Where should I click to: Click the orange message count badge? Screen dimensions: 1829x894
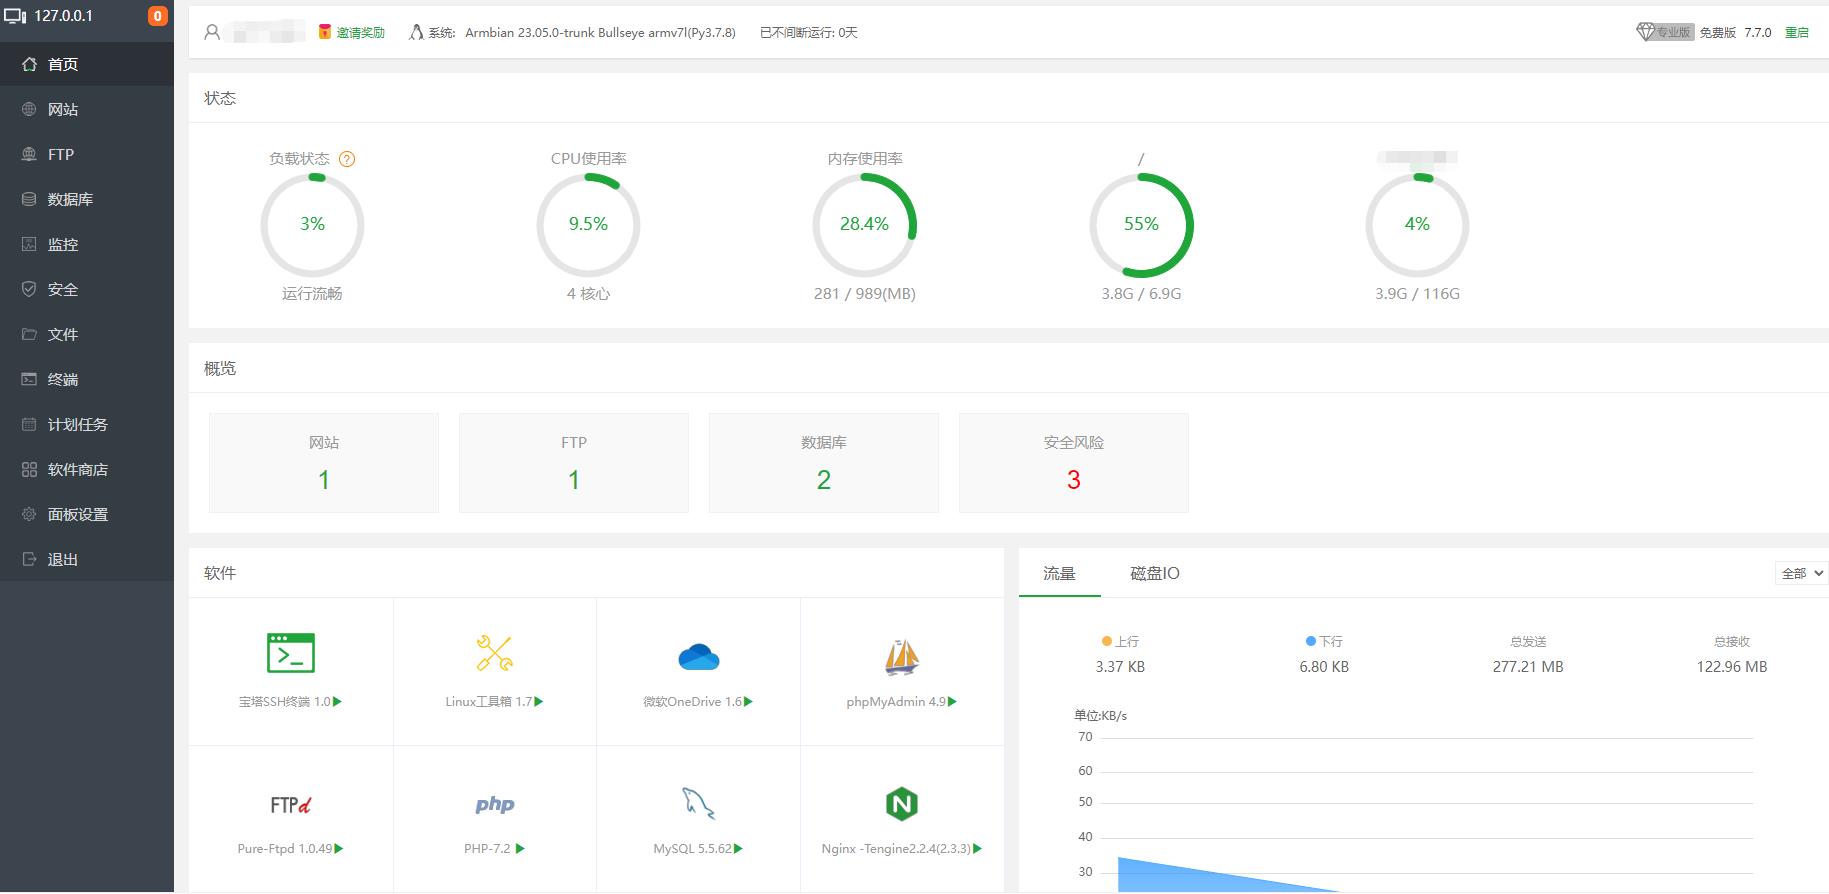pos(157,16)
